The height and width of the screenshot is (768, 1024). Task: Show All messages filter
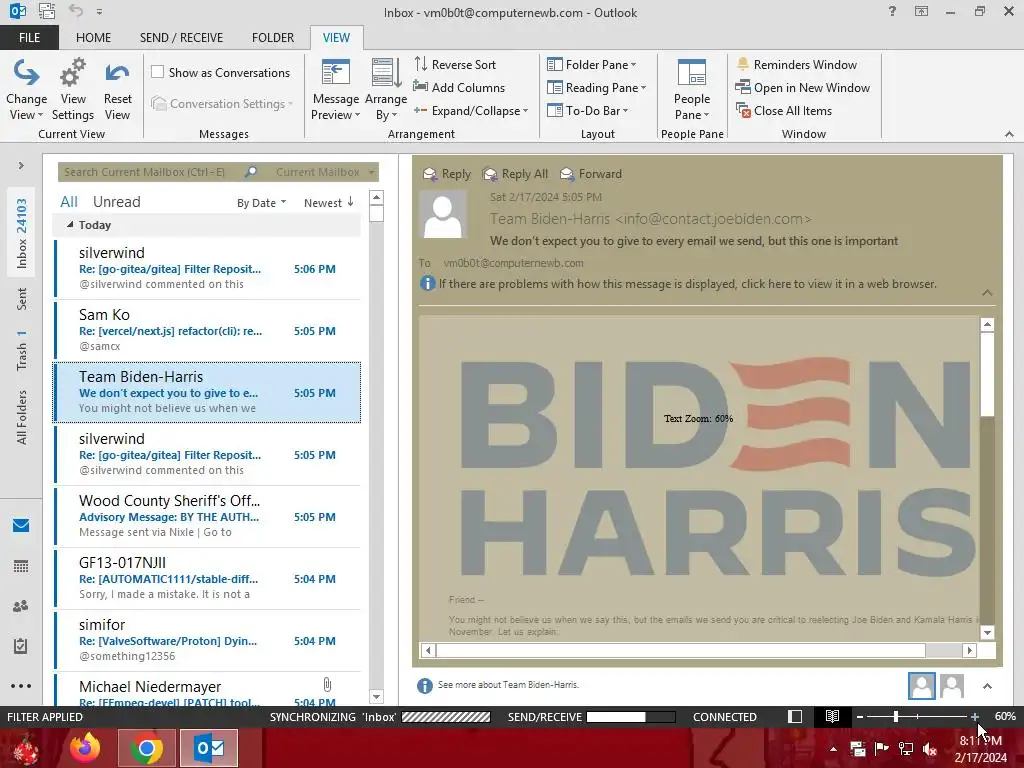(x=69, y=202)
